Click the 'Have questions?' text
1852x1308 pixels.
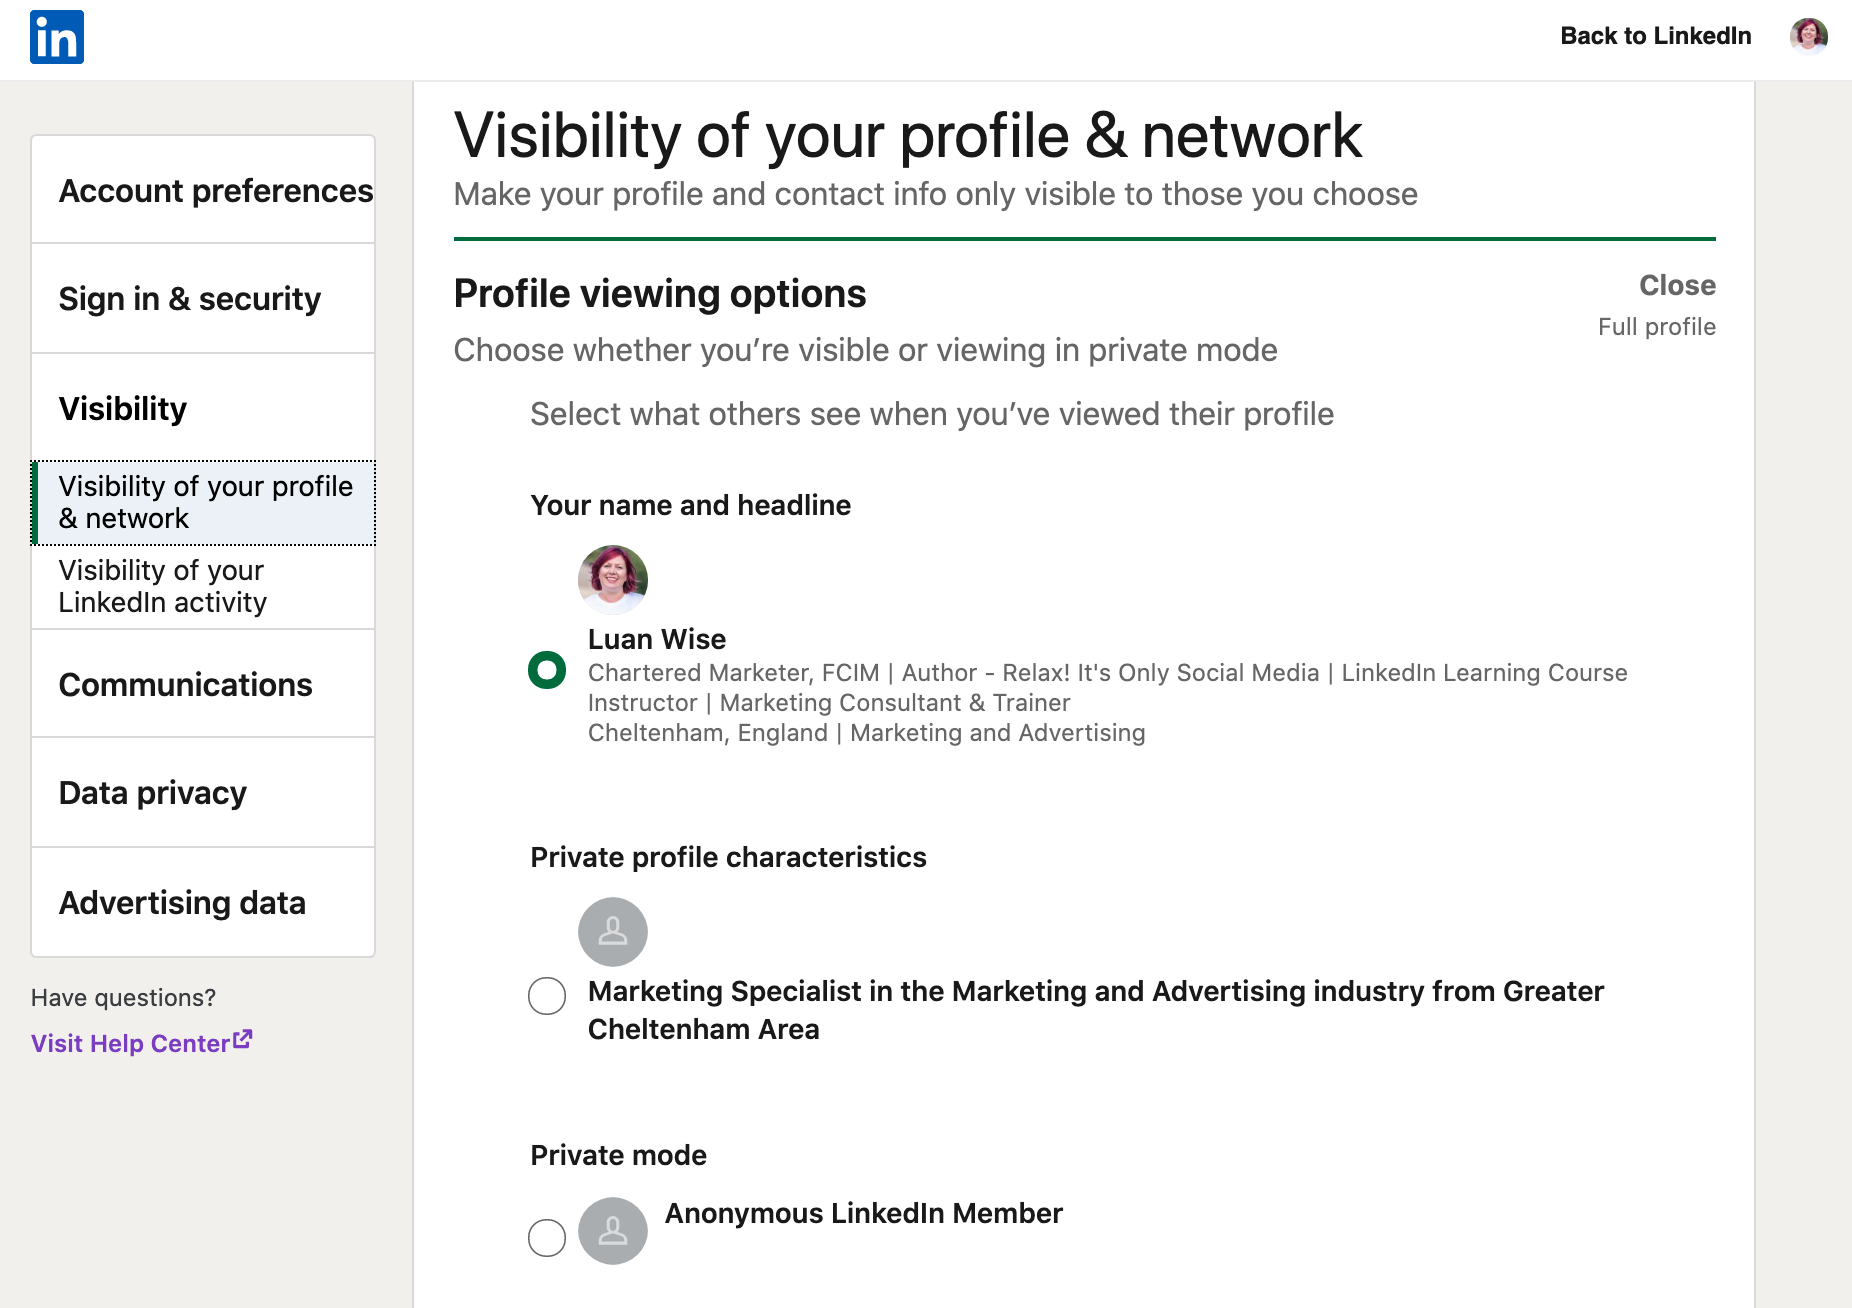click(123, 998)
